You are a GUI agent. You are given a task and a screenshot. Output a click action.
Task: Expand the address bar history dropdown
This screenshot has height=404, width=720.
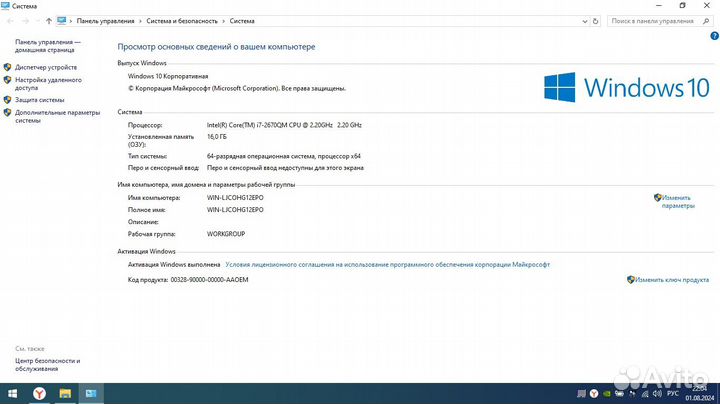point(585,21)
